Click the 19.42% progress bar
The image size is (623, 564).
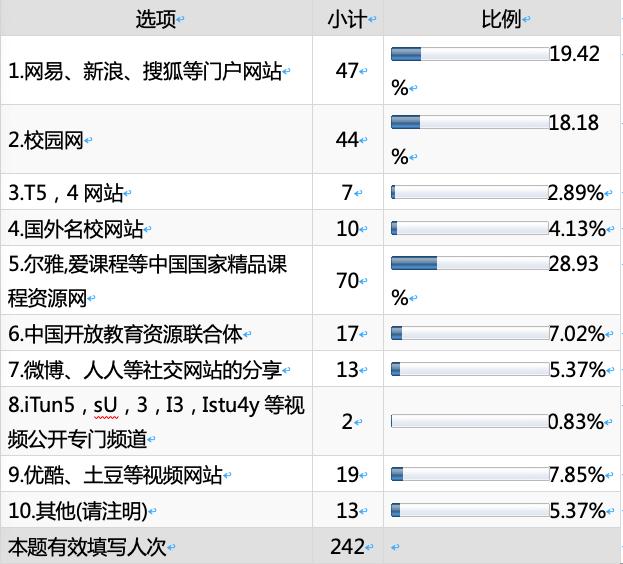[469, 54]
